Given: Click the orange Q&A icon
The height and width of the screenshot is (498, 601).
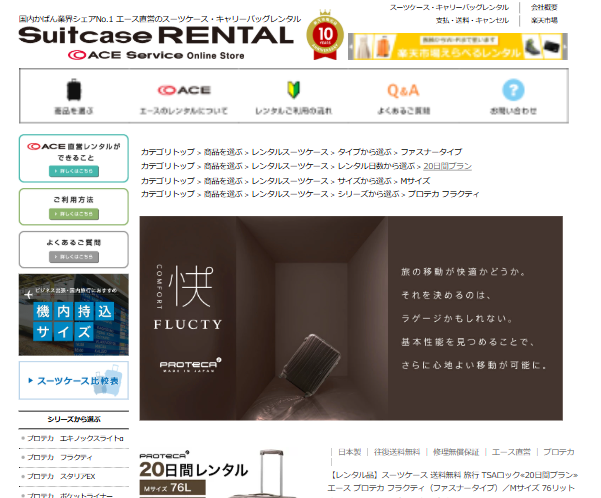Looking at the screenshot, I should 403,90.
